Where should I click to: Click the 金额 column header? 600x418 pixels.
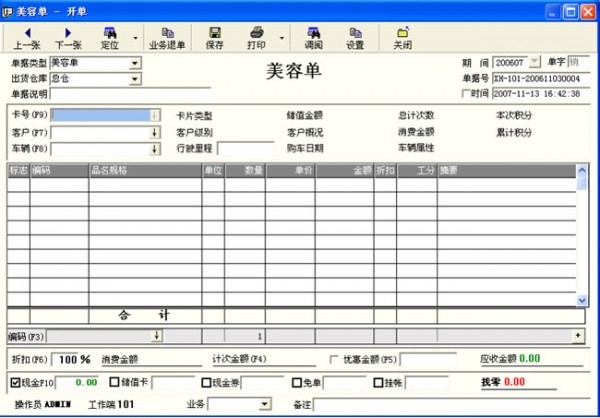click(345, 171)
